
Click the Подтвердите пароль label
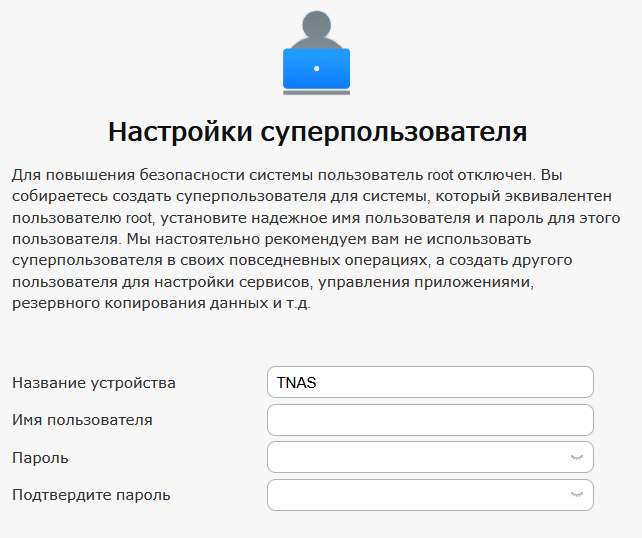point(91,495)
